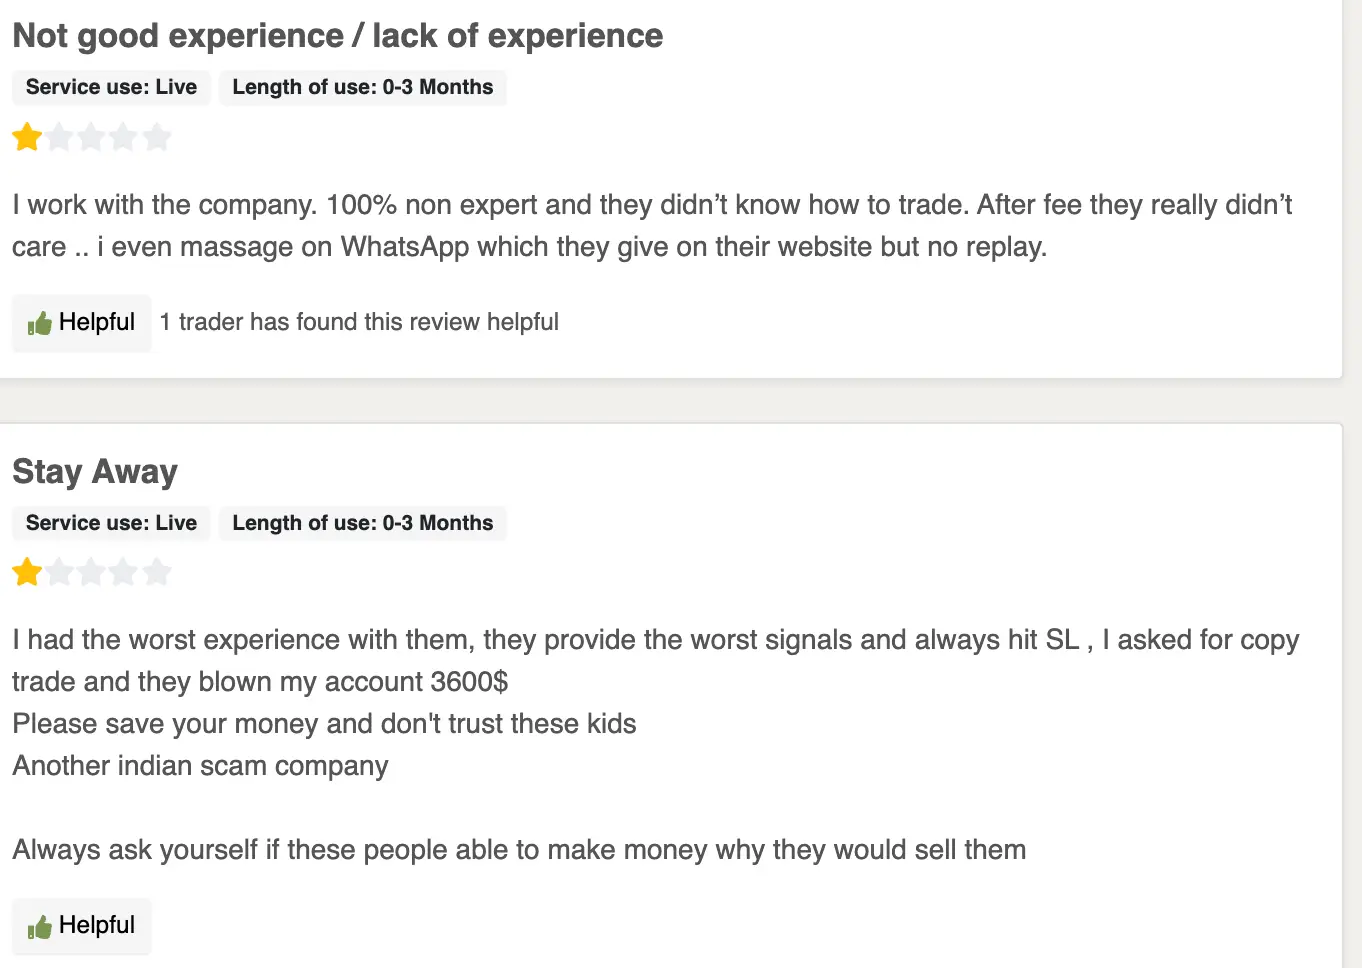Image resolution: width=1362 pixels, height=968 pixels.
Task: Click the fourth star in Stay Away review
Action: click(124, 573)
